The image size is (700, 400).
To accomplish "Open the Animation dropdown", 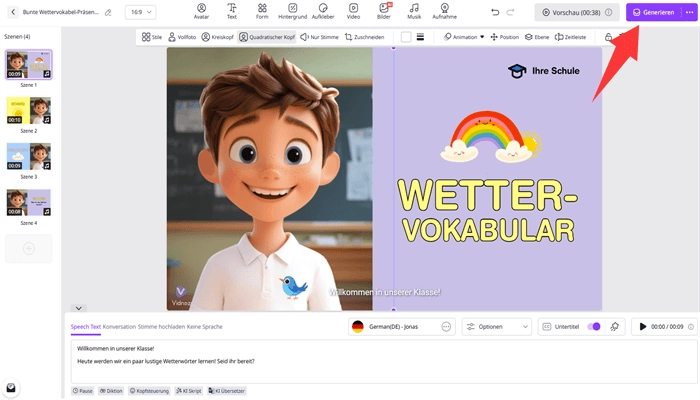I will [x=464, y=37].
